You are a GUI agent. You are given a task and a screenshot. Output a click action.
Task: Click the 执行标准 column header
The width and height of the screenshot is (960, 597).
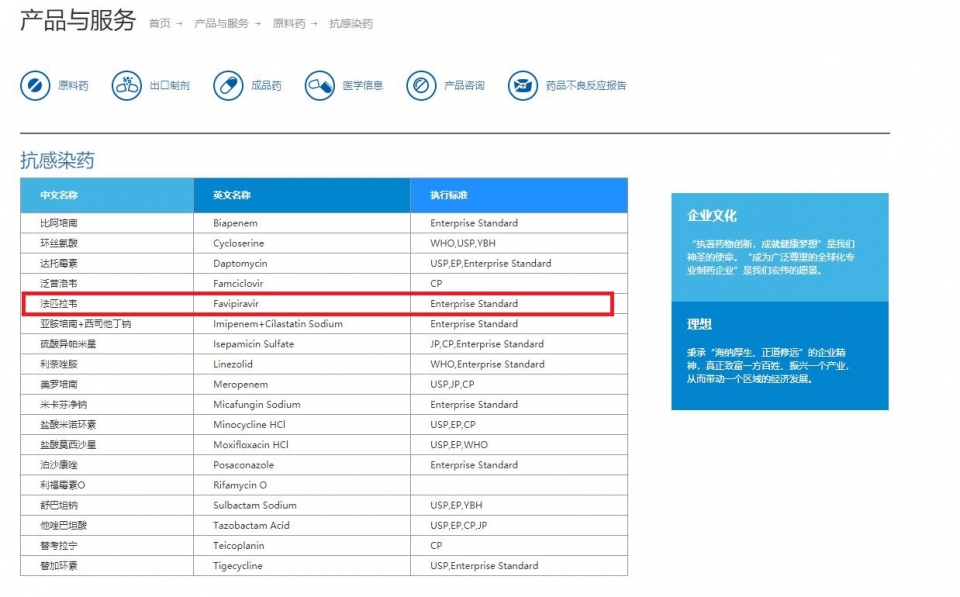point(519,195)
